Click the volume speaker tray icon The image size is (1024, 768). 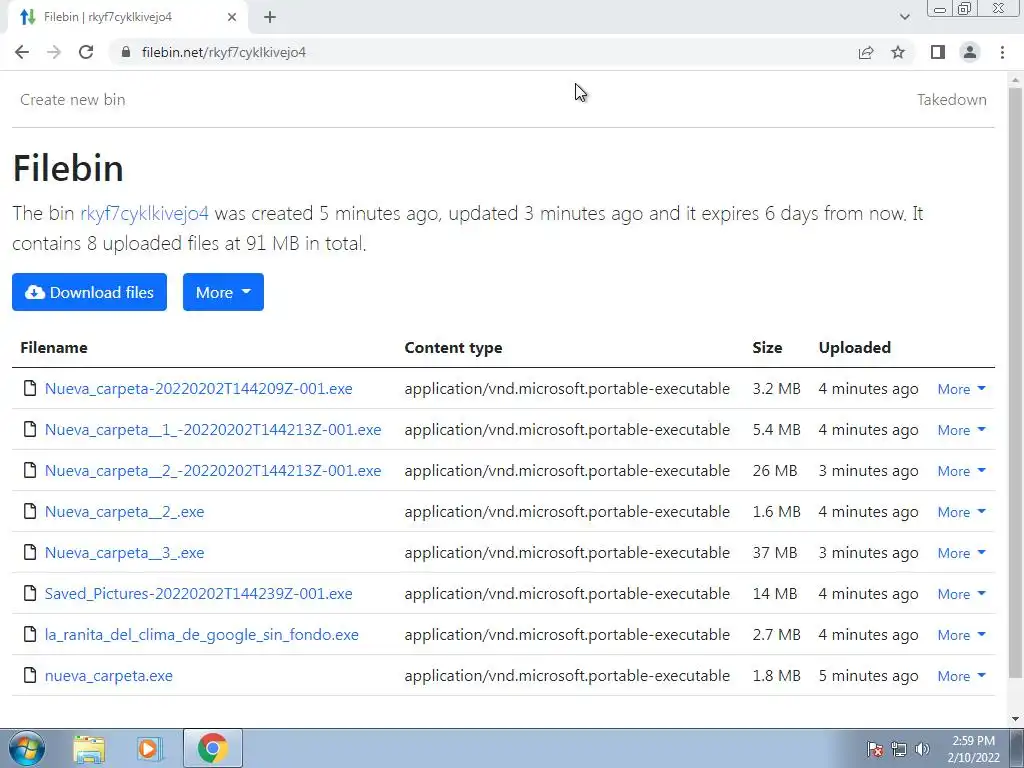pyautogui.click(x=922, y=749)
